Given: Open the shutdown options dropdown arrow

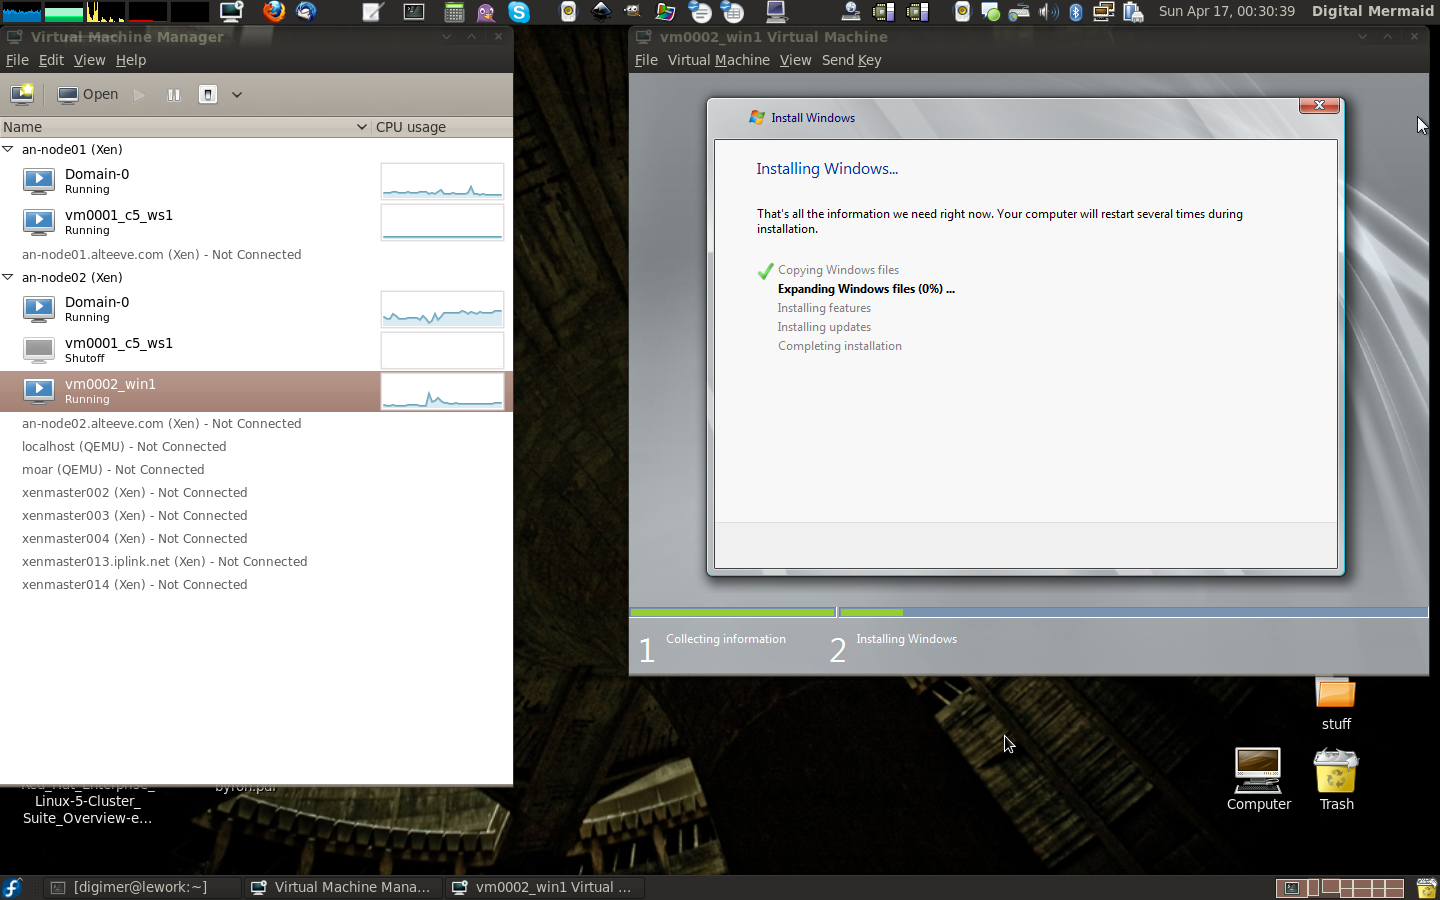Looking at the screenshot, I should tap(237, 95).
